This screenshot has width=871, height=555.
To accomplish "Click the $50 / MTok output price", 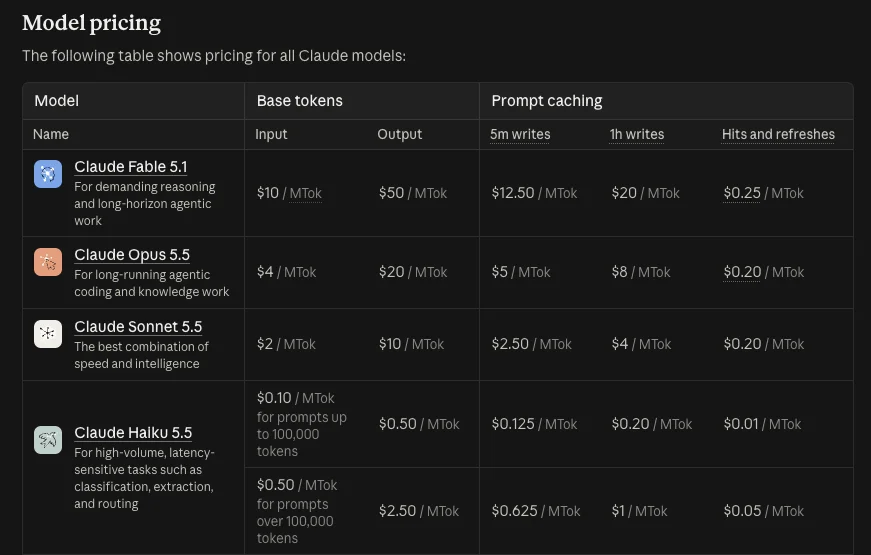I will point(413,193).
